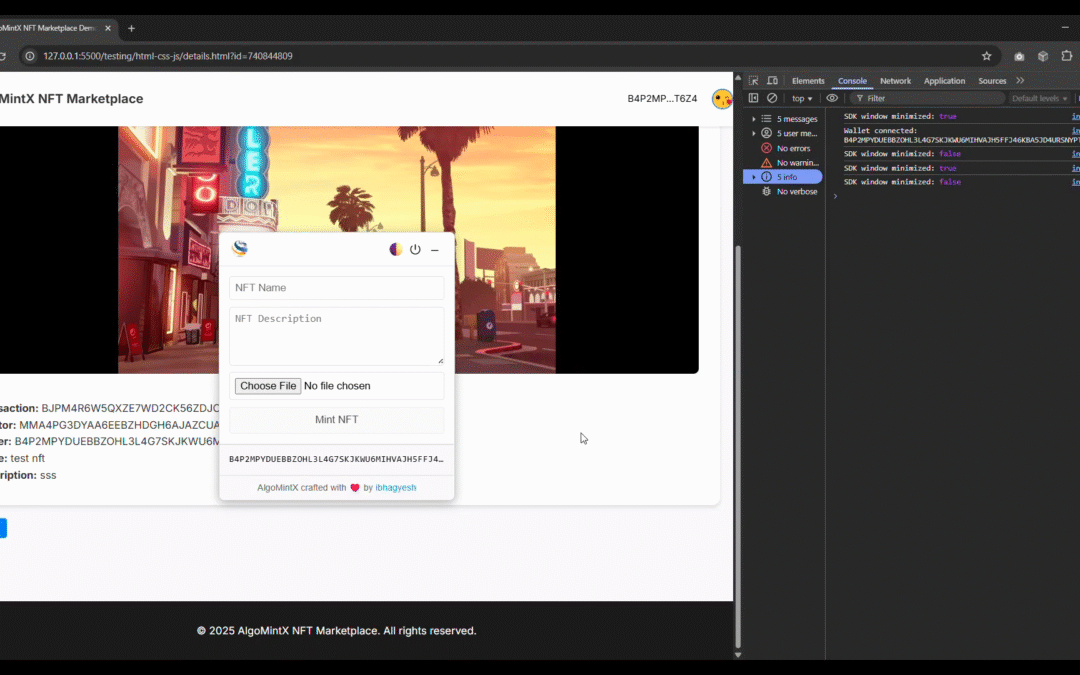Toggle the device emulation icon in DevTools

(773, 81)
